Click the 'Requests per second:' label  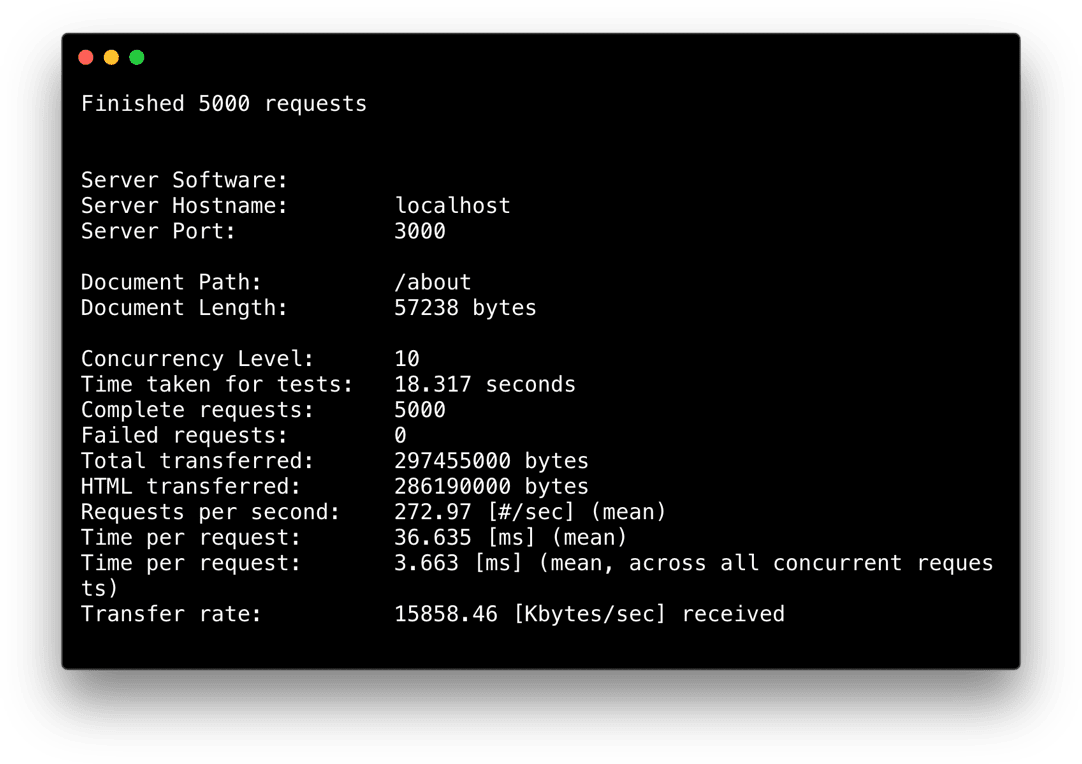point(210,512)
